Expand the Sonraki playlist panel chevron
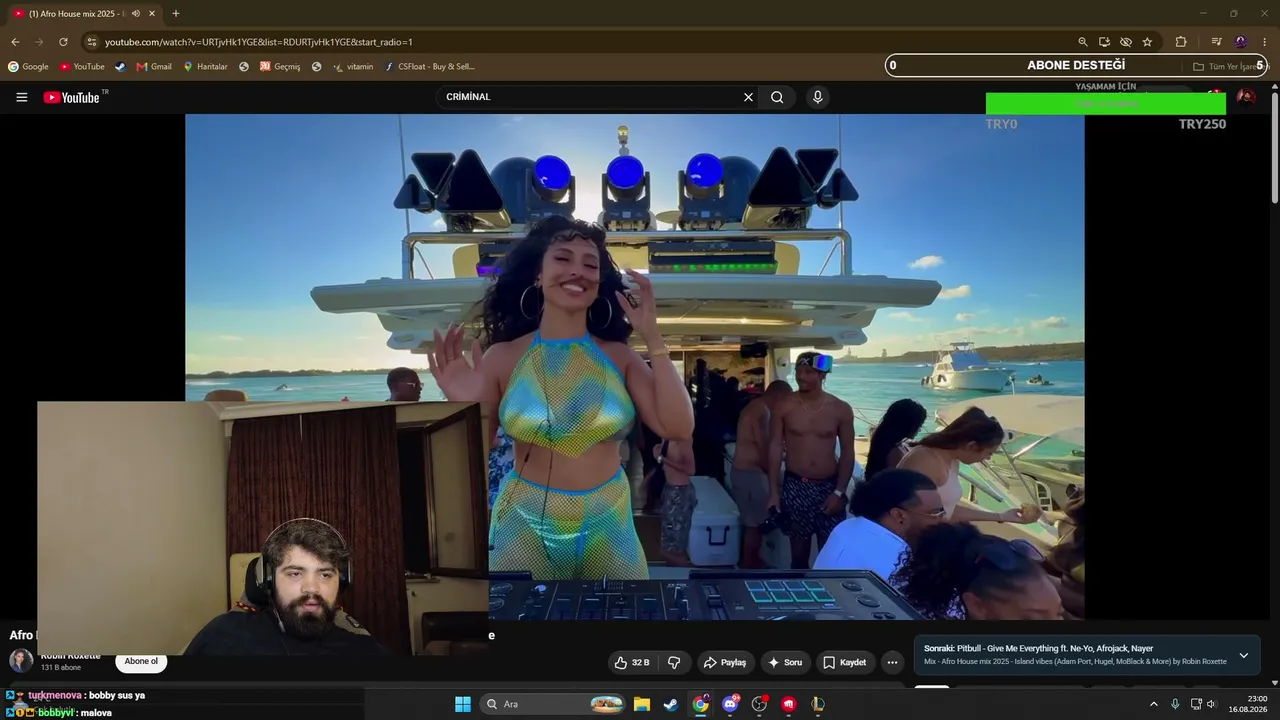1280x720 pixels. 1244,655
